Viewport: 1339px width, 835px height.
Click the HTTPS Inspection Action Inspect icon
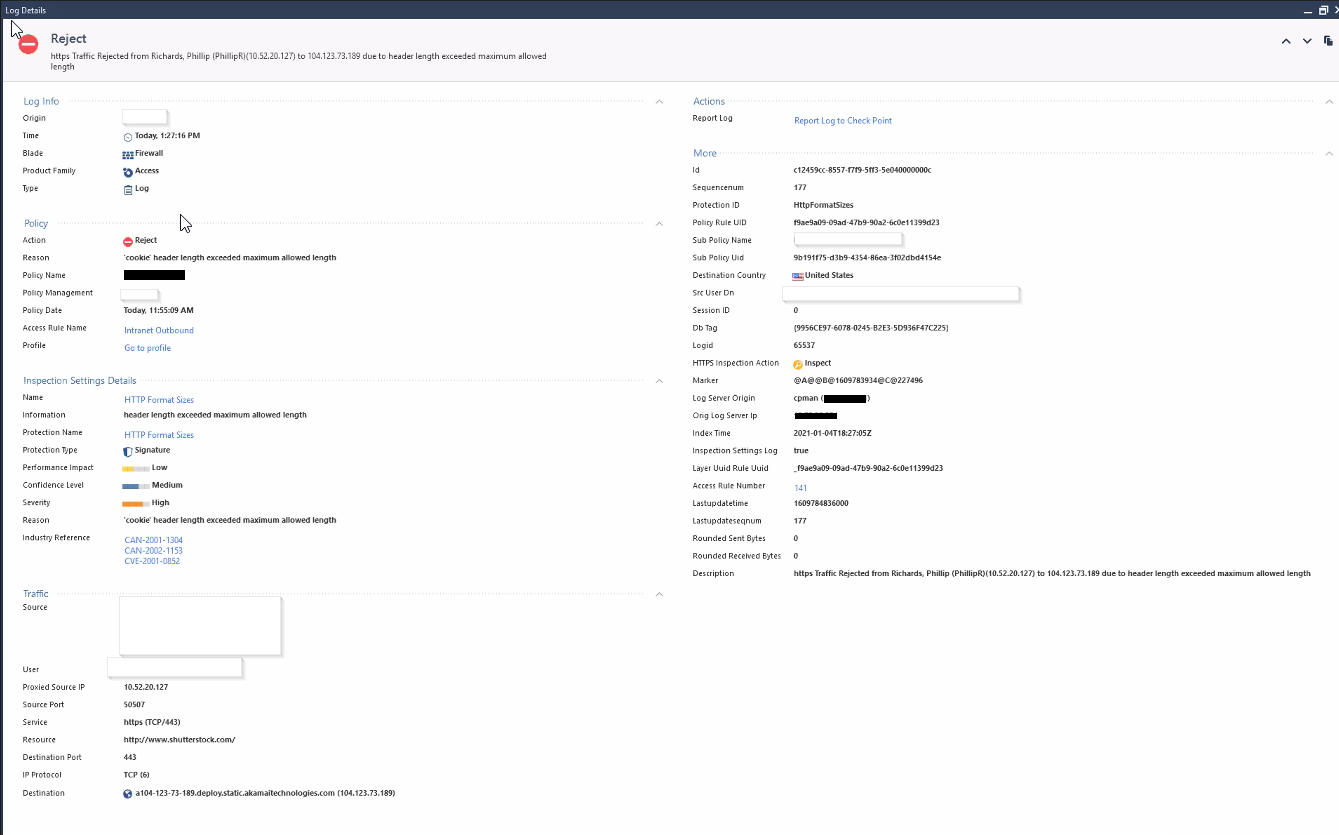(x=798, y=364)
